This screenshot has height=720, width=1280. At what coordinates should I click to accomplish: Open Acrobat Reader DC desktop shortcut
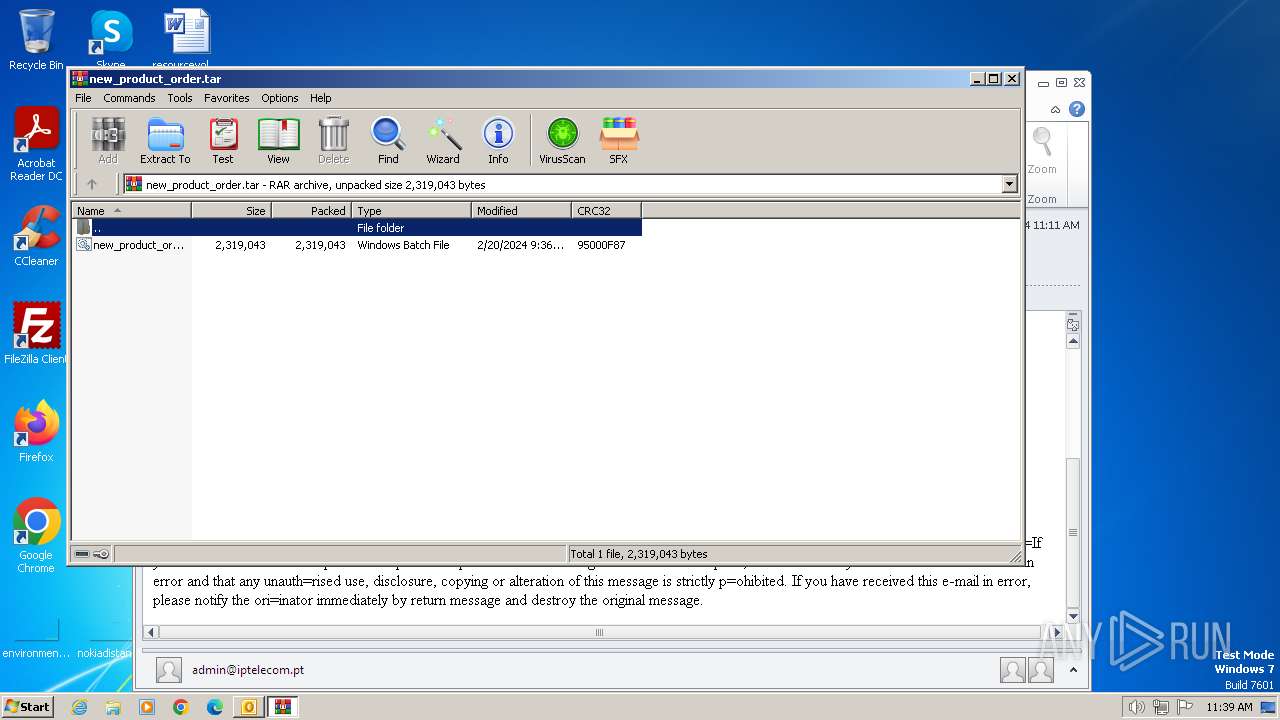click(x=36, y=145)
